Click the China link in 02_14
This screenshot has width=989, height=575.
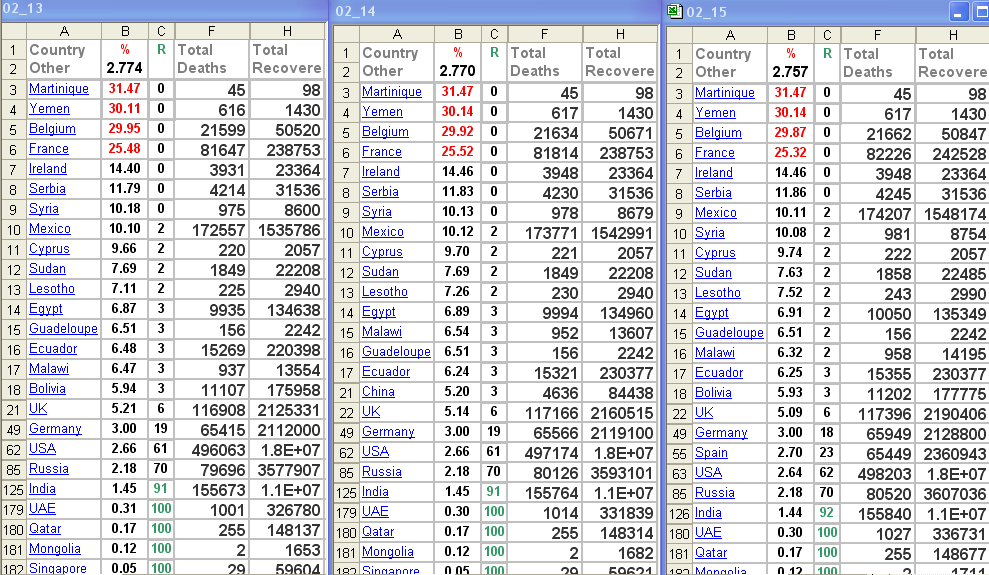tap(378, 392)
